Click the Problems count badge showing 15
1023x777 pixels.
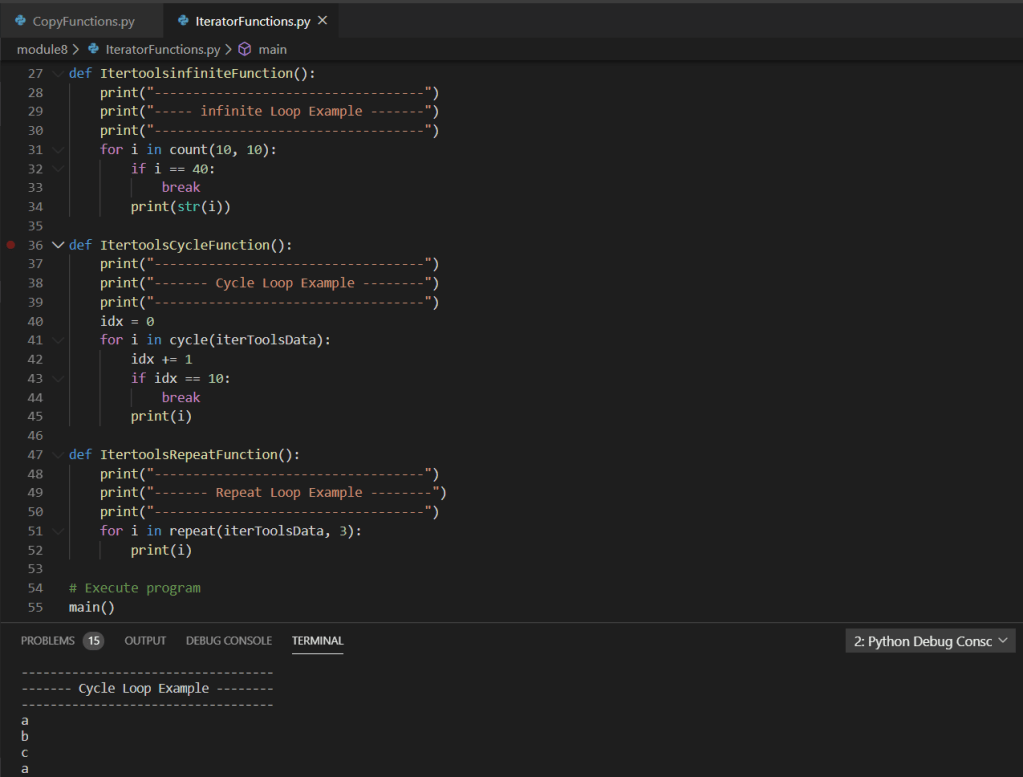tap(93, 641)
